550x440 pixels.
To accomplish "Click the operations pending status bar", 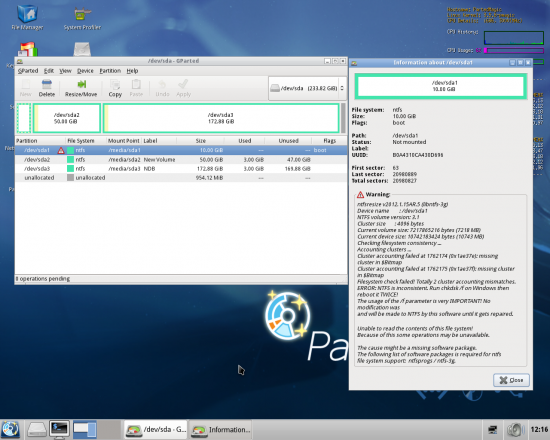I will click(181, 279).
